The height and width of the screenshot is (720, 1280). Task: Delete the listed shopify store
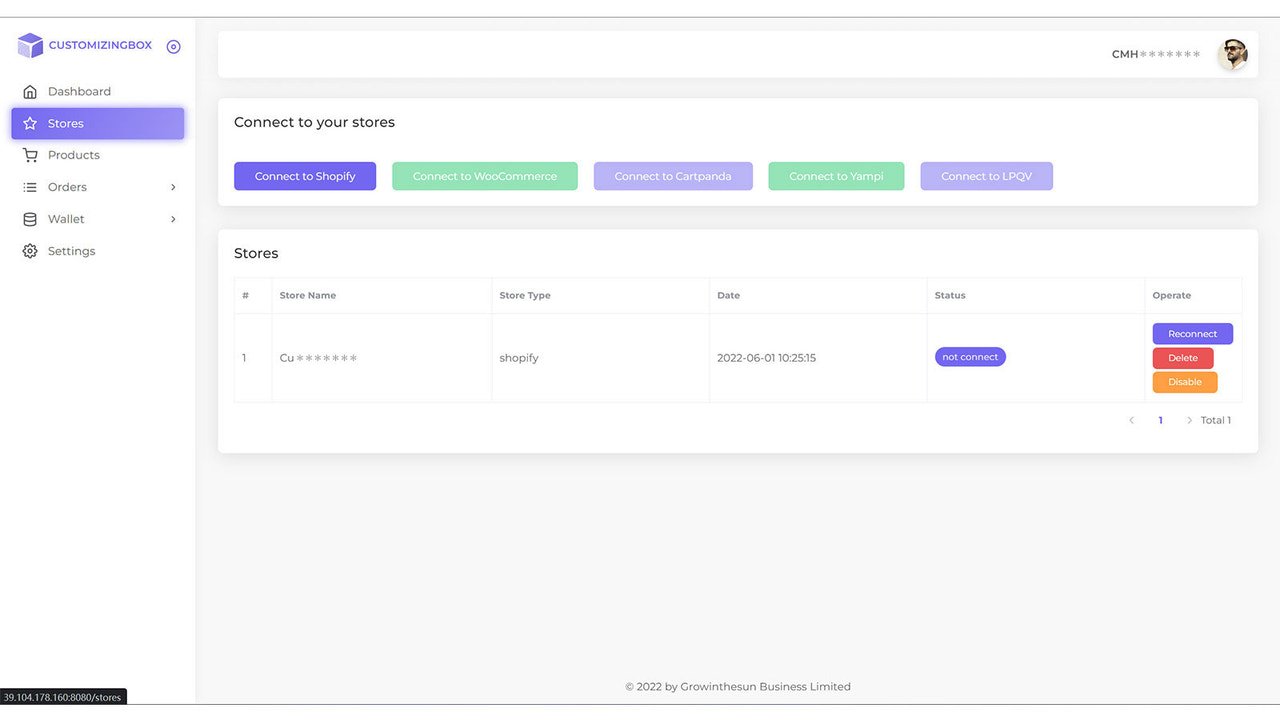pos(1183,357)
